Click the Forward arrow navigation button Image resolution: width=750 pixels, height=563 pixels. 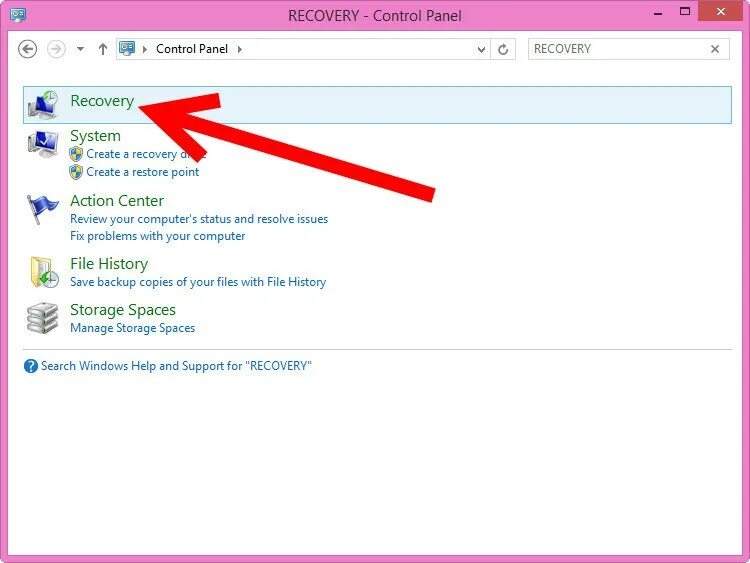pyautogui.click(x=56, y=49)
